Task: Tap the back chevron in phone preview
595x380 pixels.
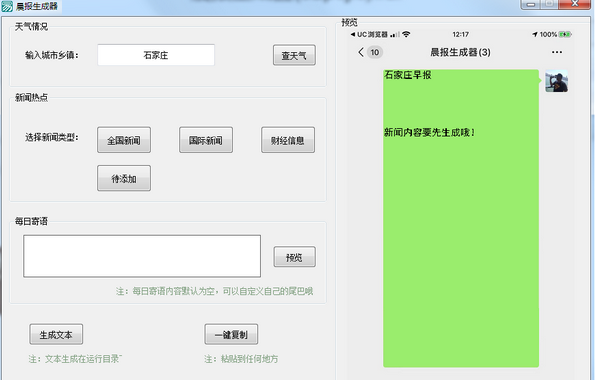Action: tap(361, 52)
